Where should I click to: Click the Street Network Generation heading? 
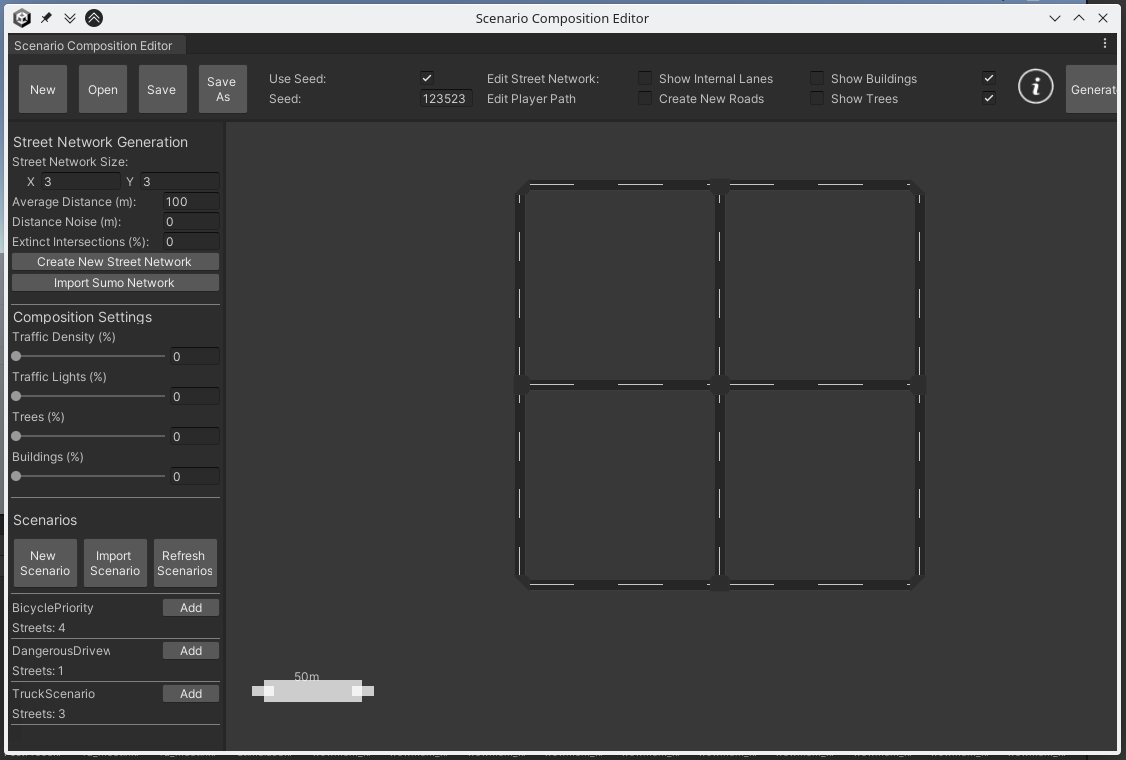(x=101, y=142)
